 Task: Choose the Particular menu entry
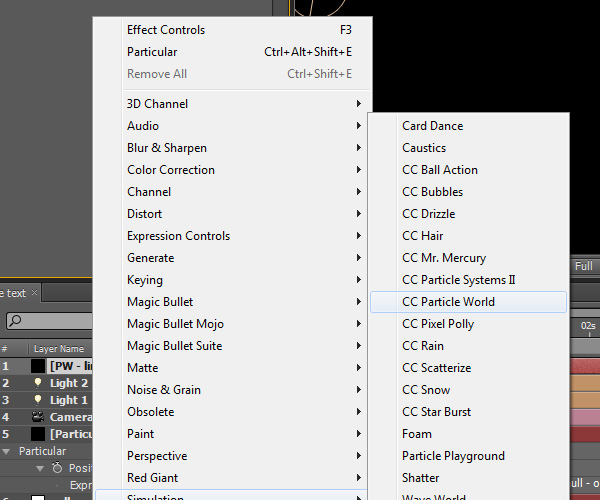pyautogui.click(x=233, y=52)
